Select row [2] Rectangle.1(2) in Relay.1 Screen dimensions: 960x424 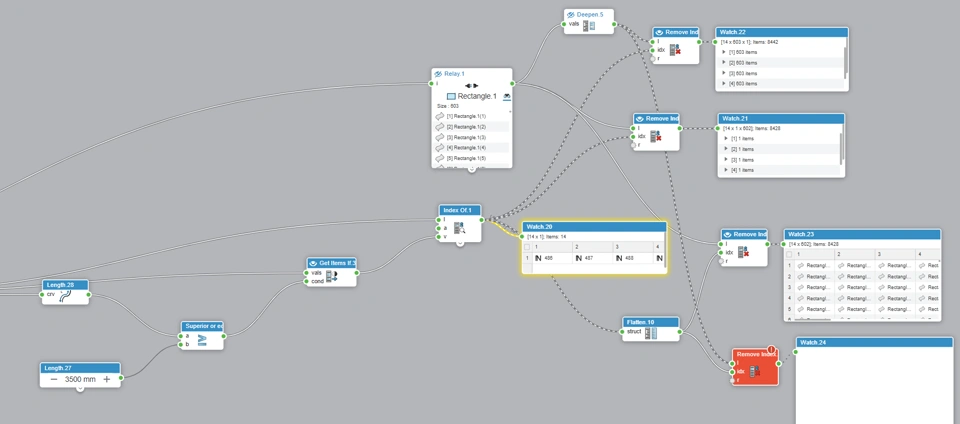tap(471, 127)
